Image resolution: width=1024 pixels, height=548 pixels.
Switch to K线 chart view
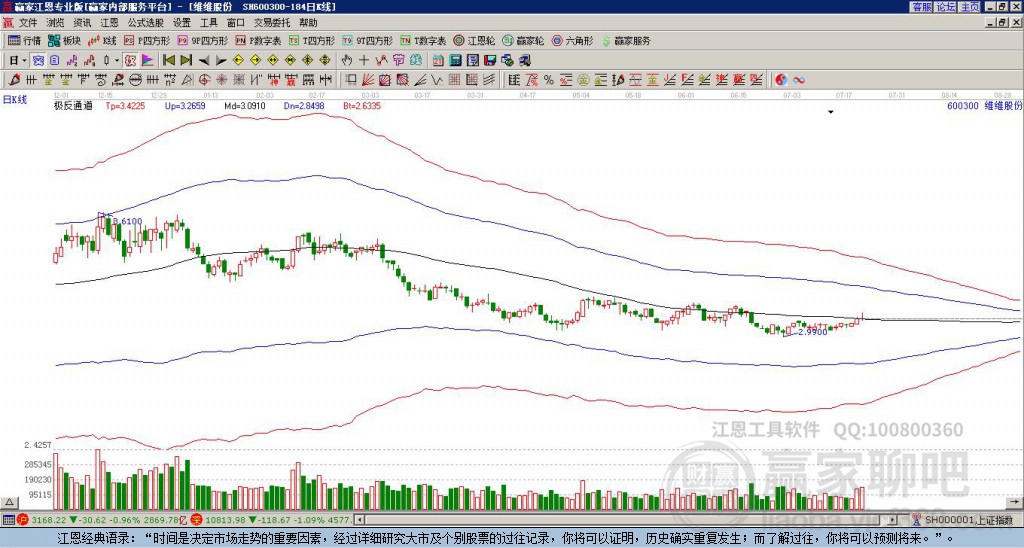click(102, 41)
